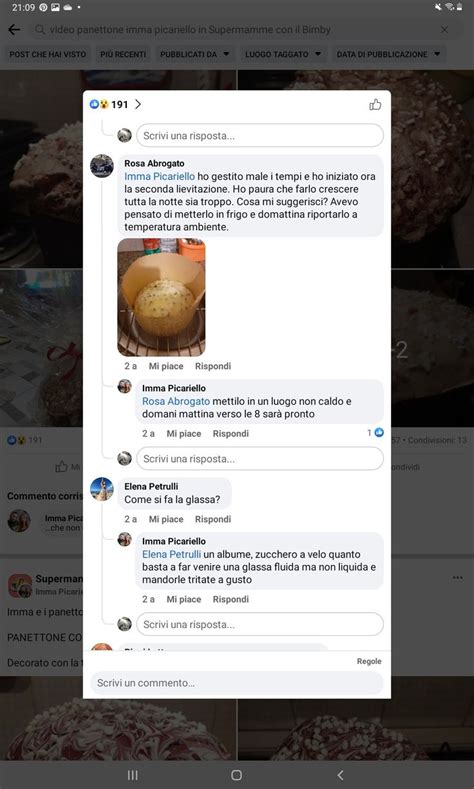Focus the Scrivi un commento field
Viewport: 474px width, 789px height.
[236, 683]
